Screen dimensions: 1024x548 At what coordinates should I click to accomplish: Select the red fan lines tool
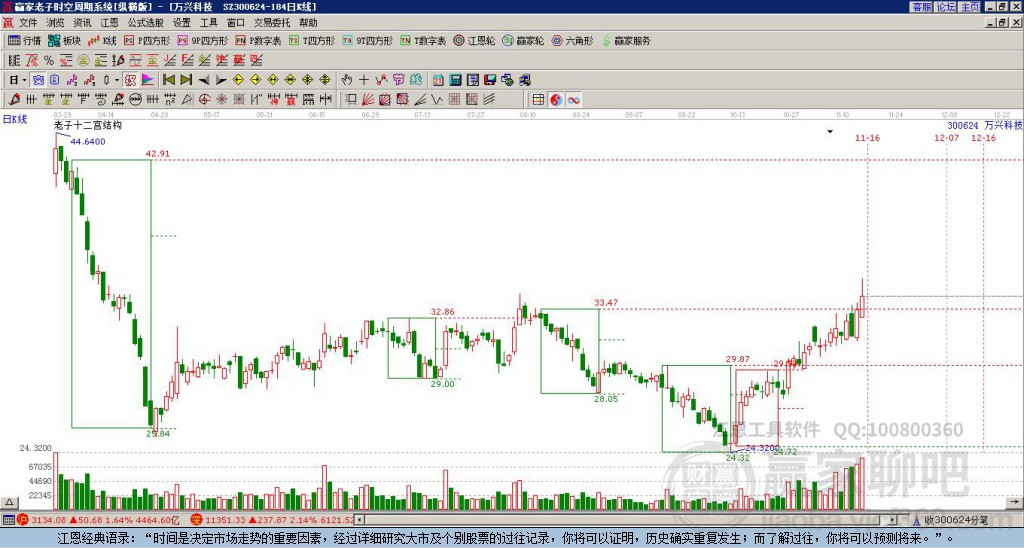click(368, 100)
